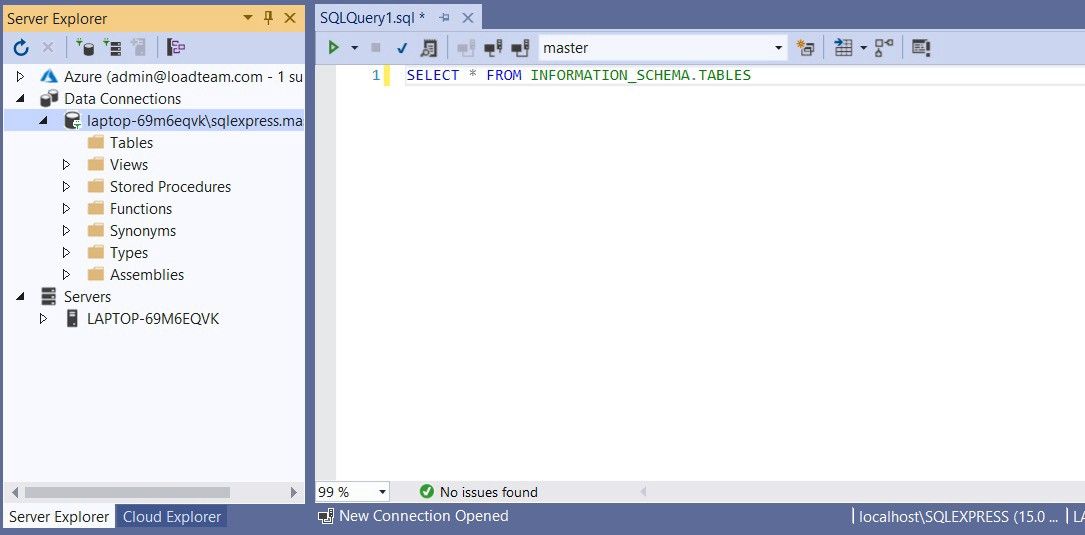Screen dimensions: 1085x535
Task: Click the No issues found indicator
Action: click(x=478, y=492)
